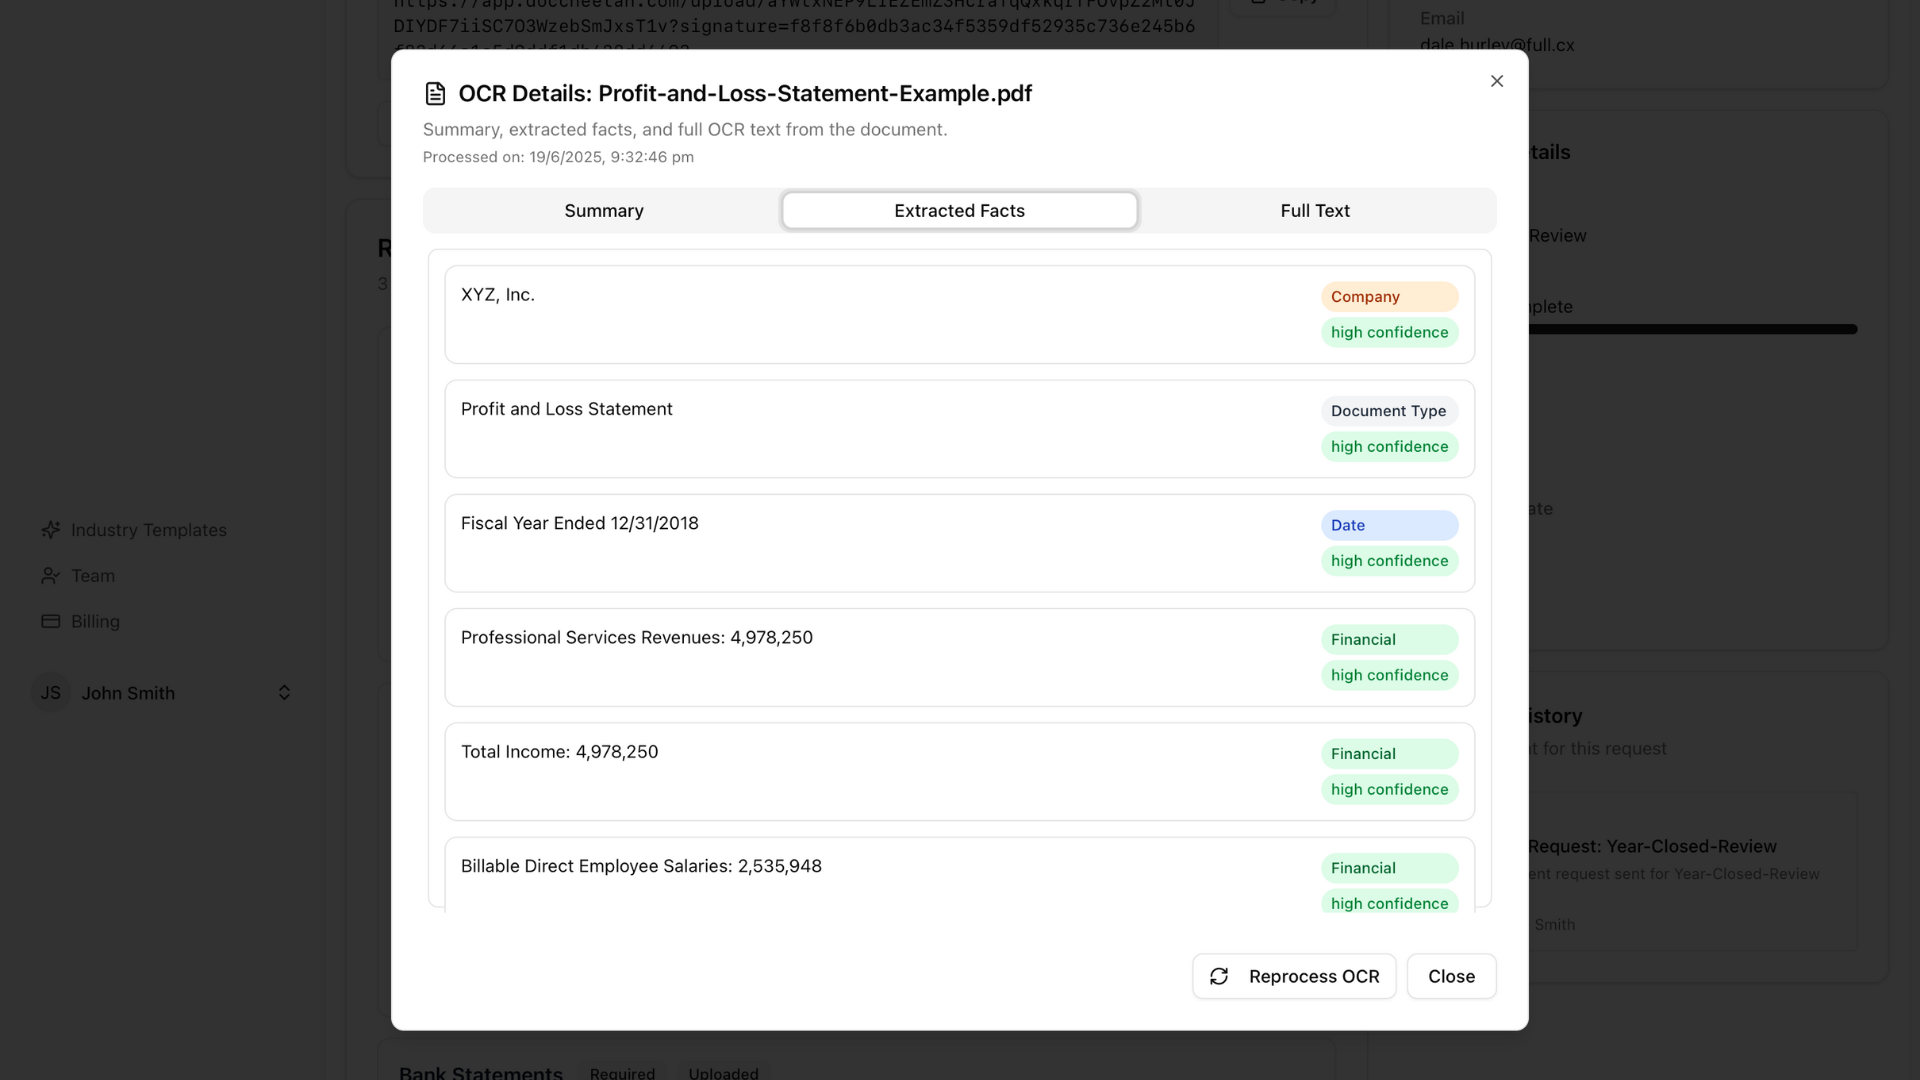Click high confidence badge for Total Income
The width and height of the screenshot is (1920, 1080).
[1389, 789]
